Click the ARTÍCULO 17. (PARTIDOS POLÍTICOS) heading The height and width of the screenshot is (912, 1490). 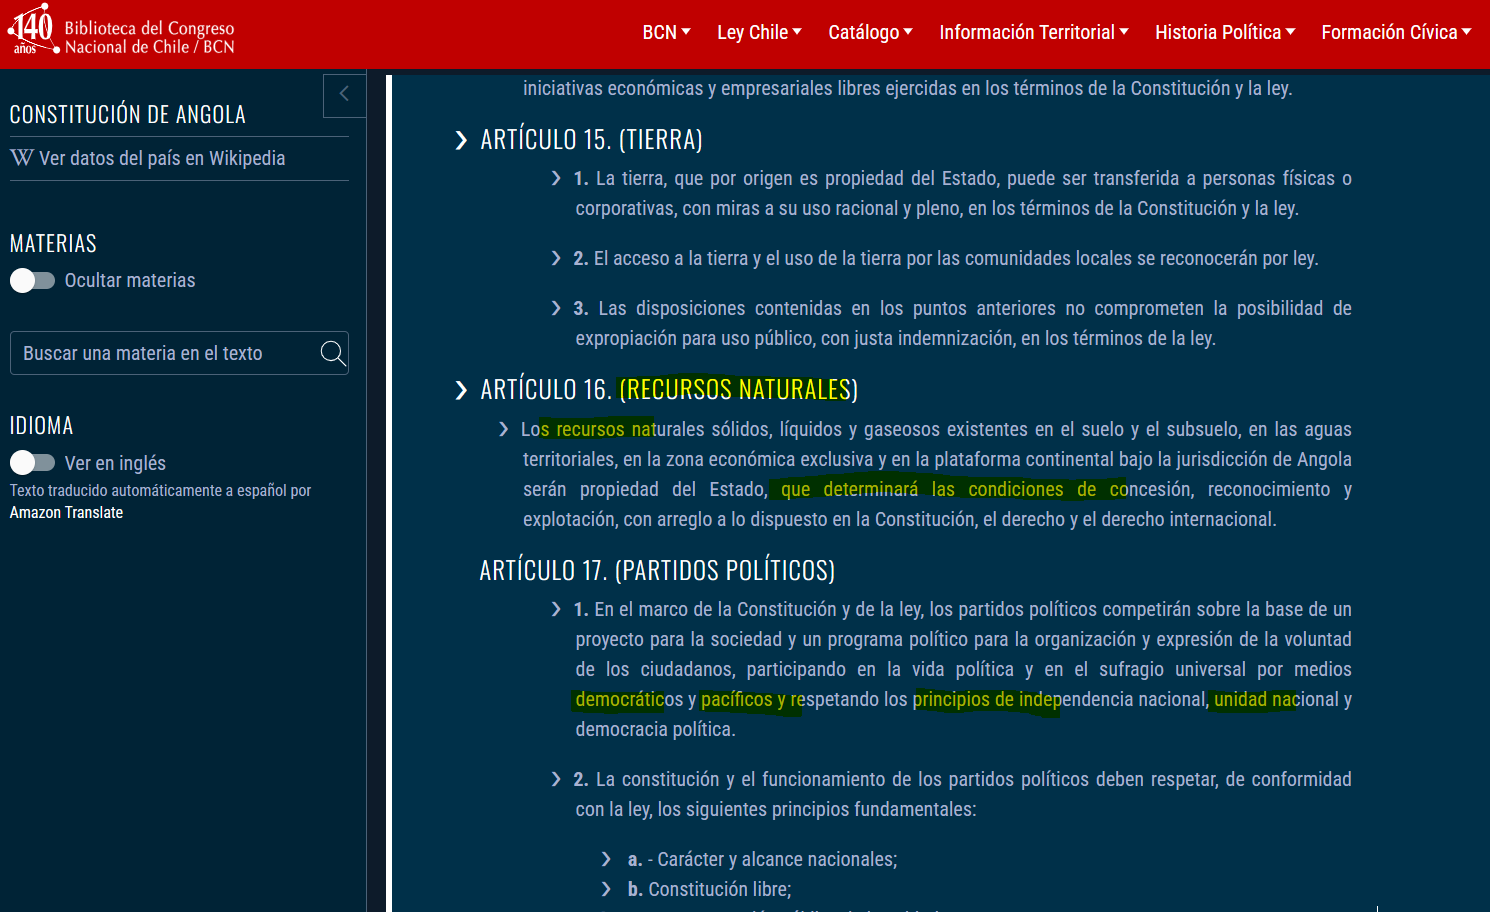(657, 570)
